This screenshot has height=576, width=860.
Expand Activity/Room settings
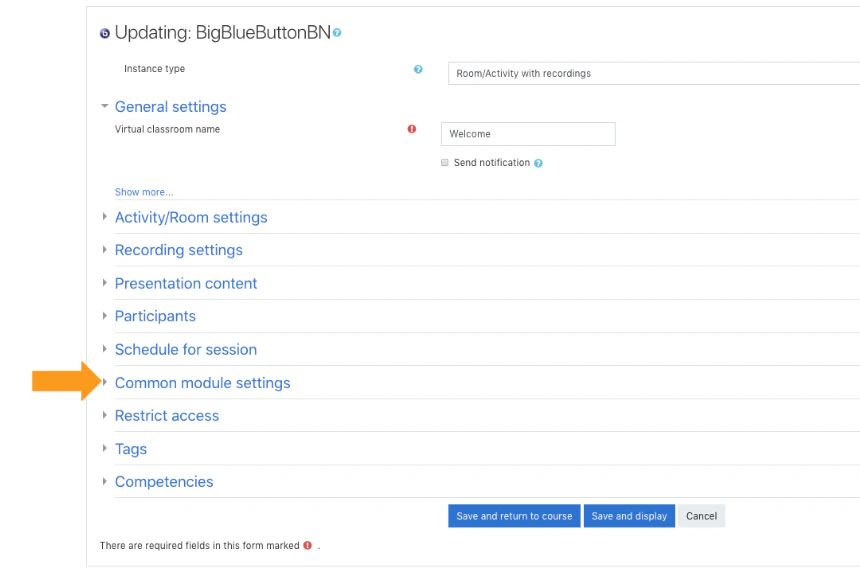click(x=191, y=217)
